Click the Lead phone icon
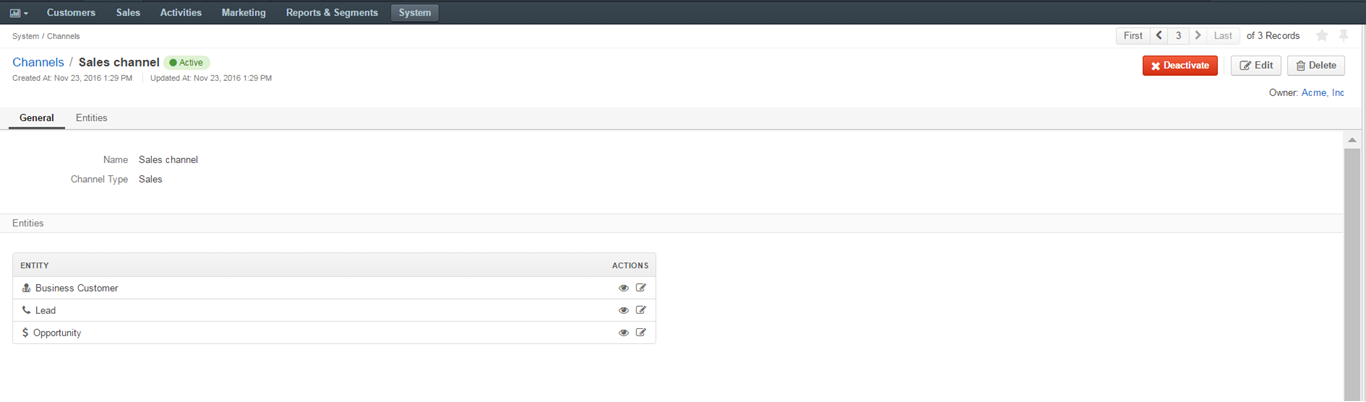 26,310
